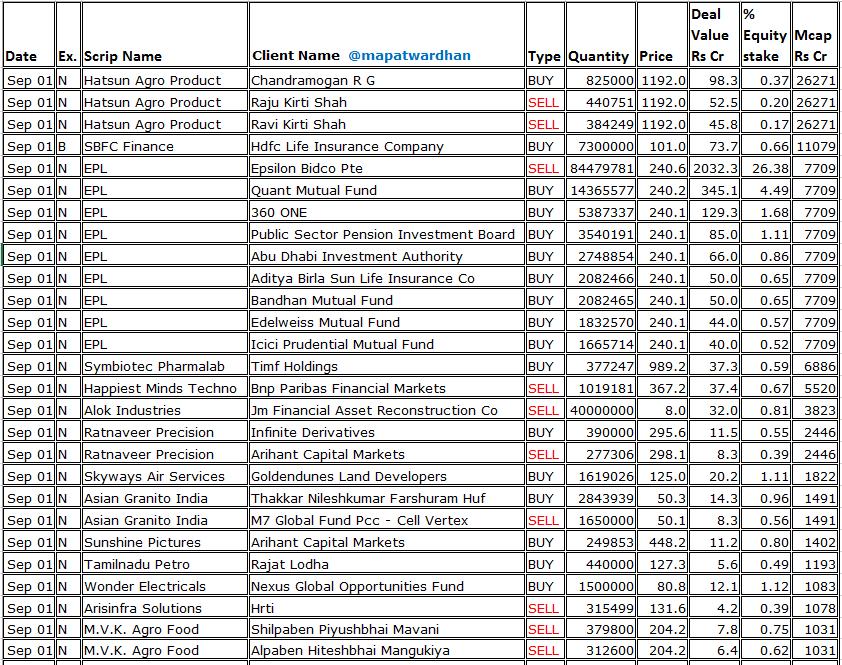Select the cell 'Raju Kirti Shah'
This screenshot has height=665, width=842.
coord(387,102)
